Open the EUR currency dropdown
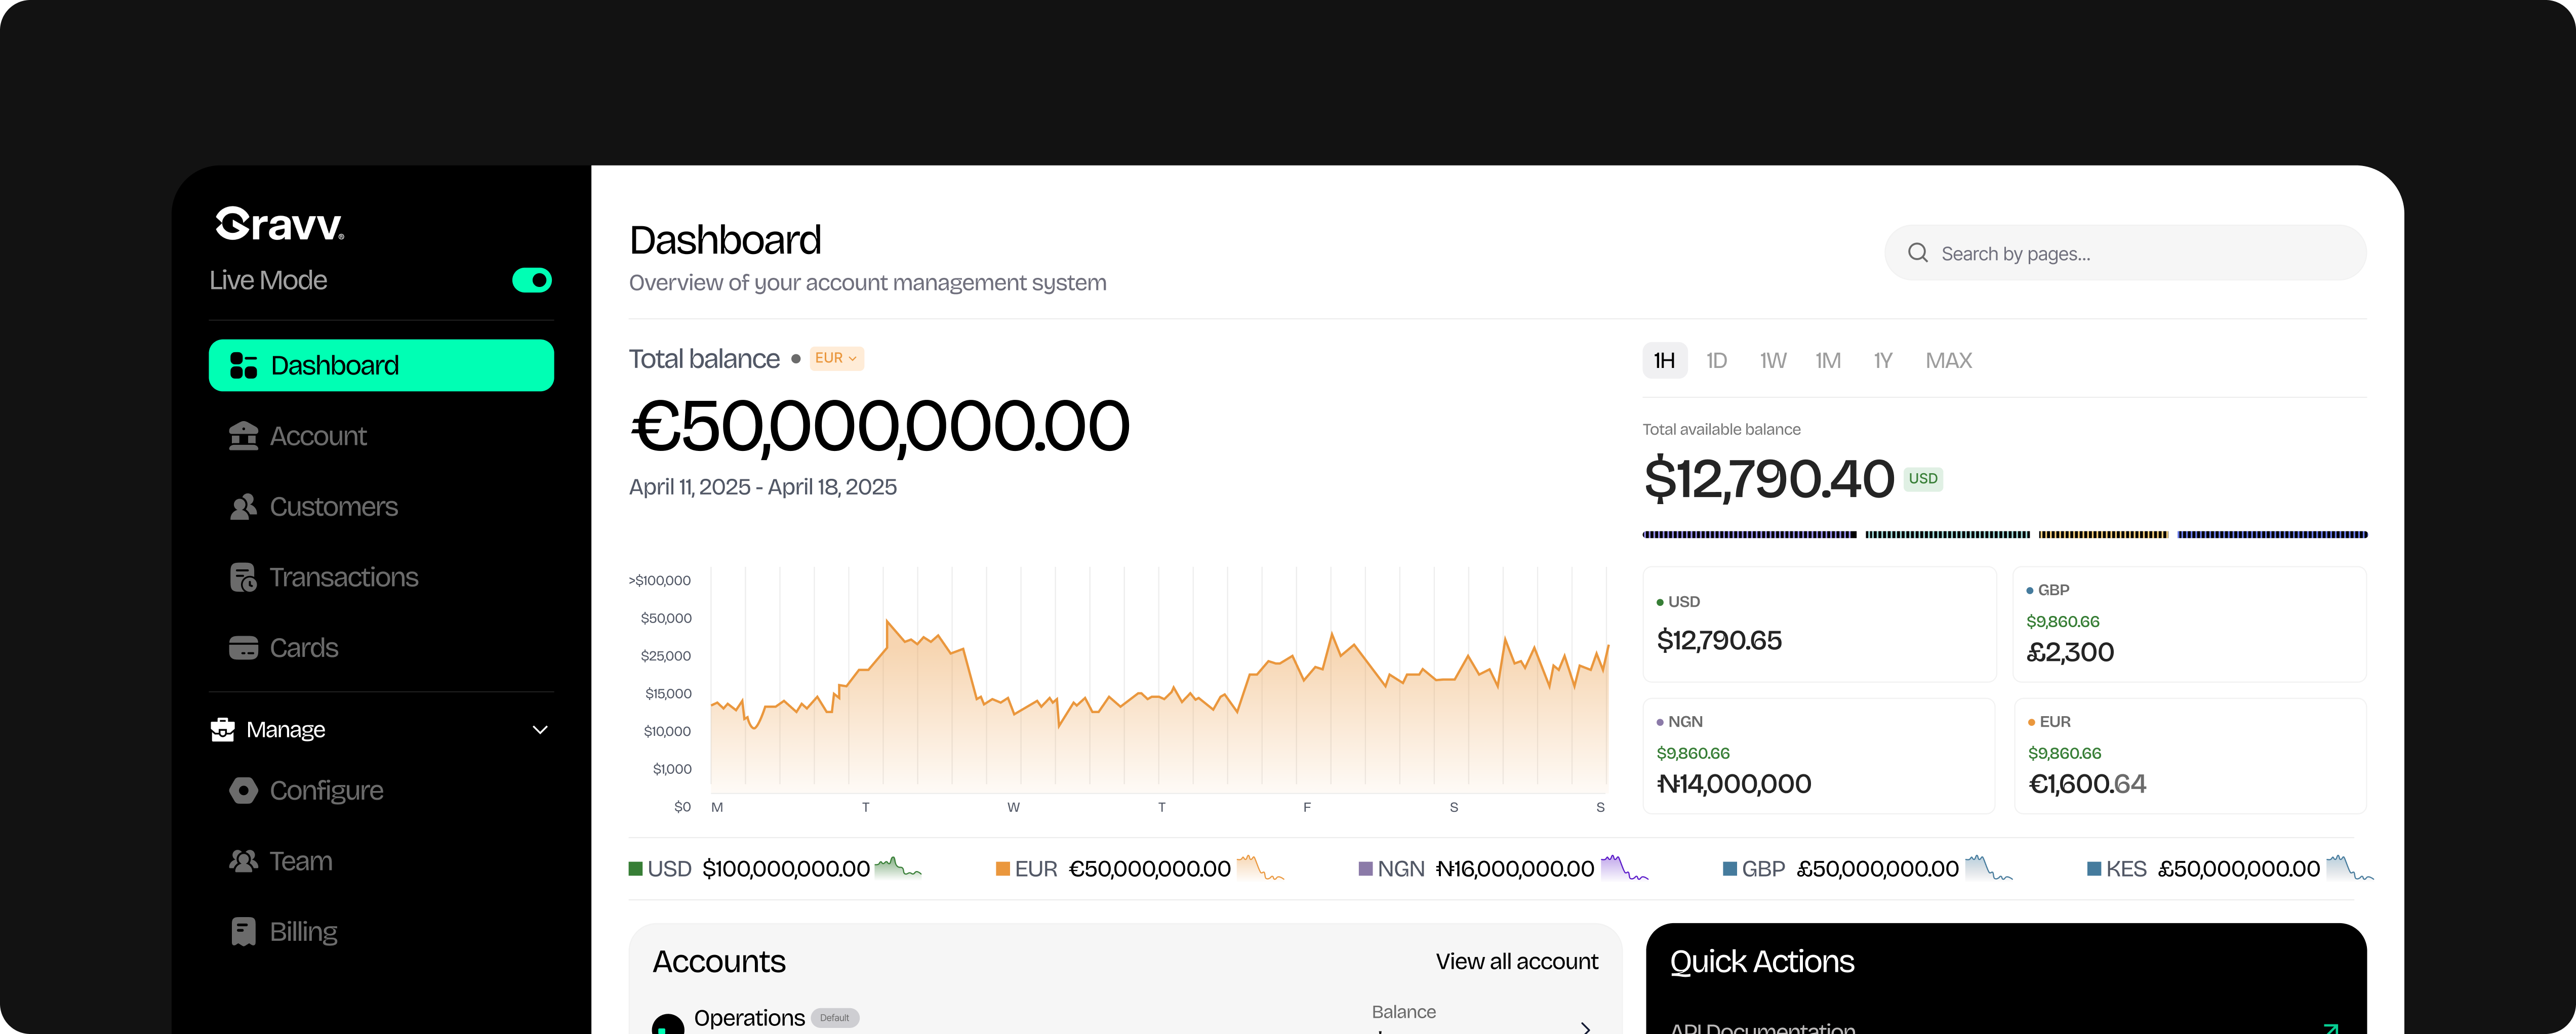Image resolution: width=2576 pixels, height=1034 pixels. [x=836, y=358]
